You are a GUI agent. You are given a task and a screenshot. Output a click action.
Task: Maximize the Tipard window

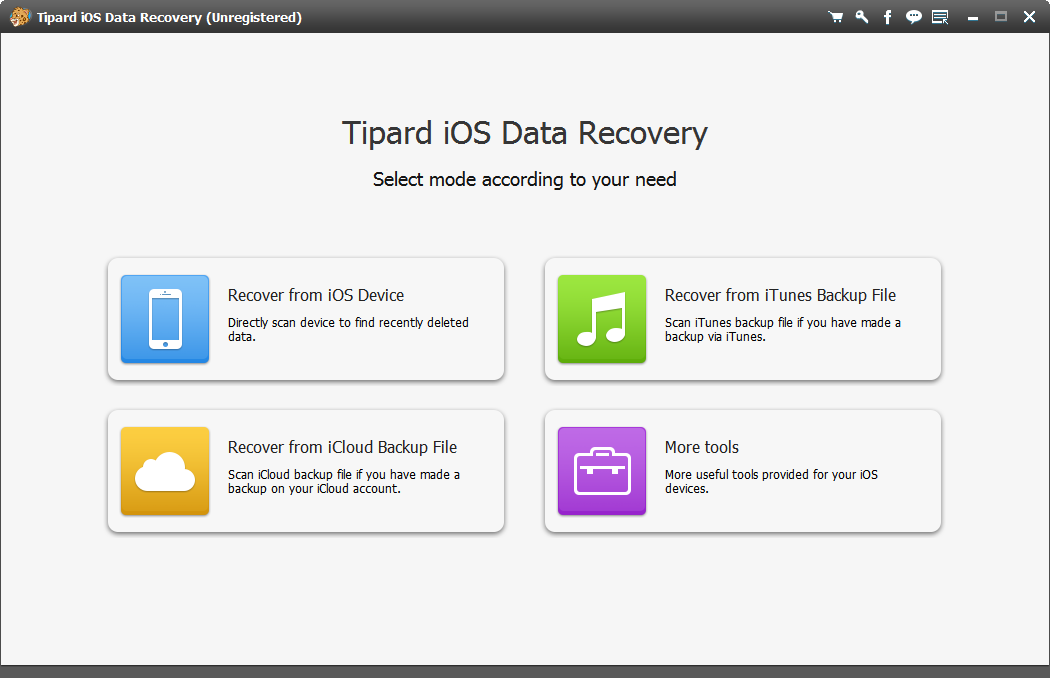(x=1000, y=17)
